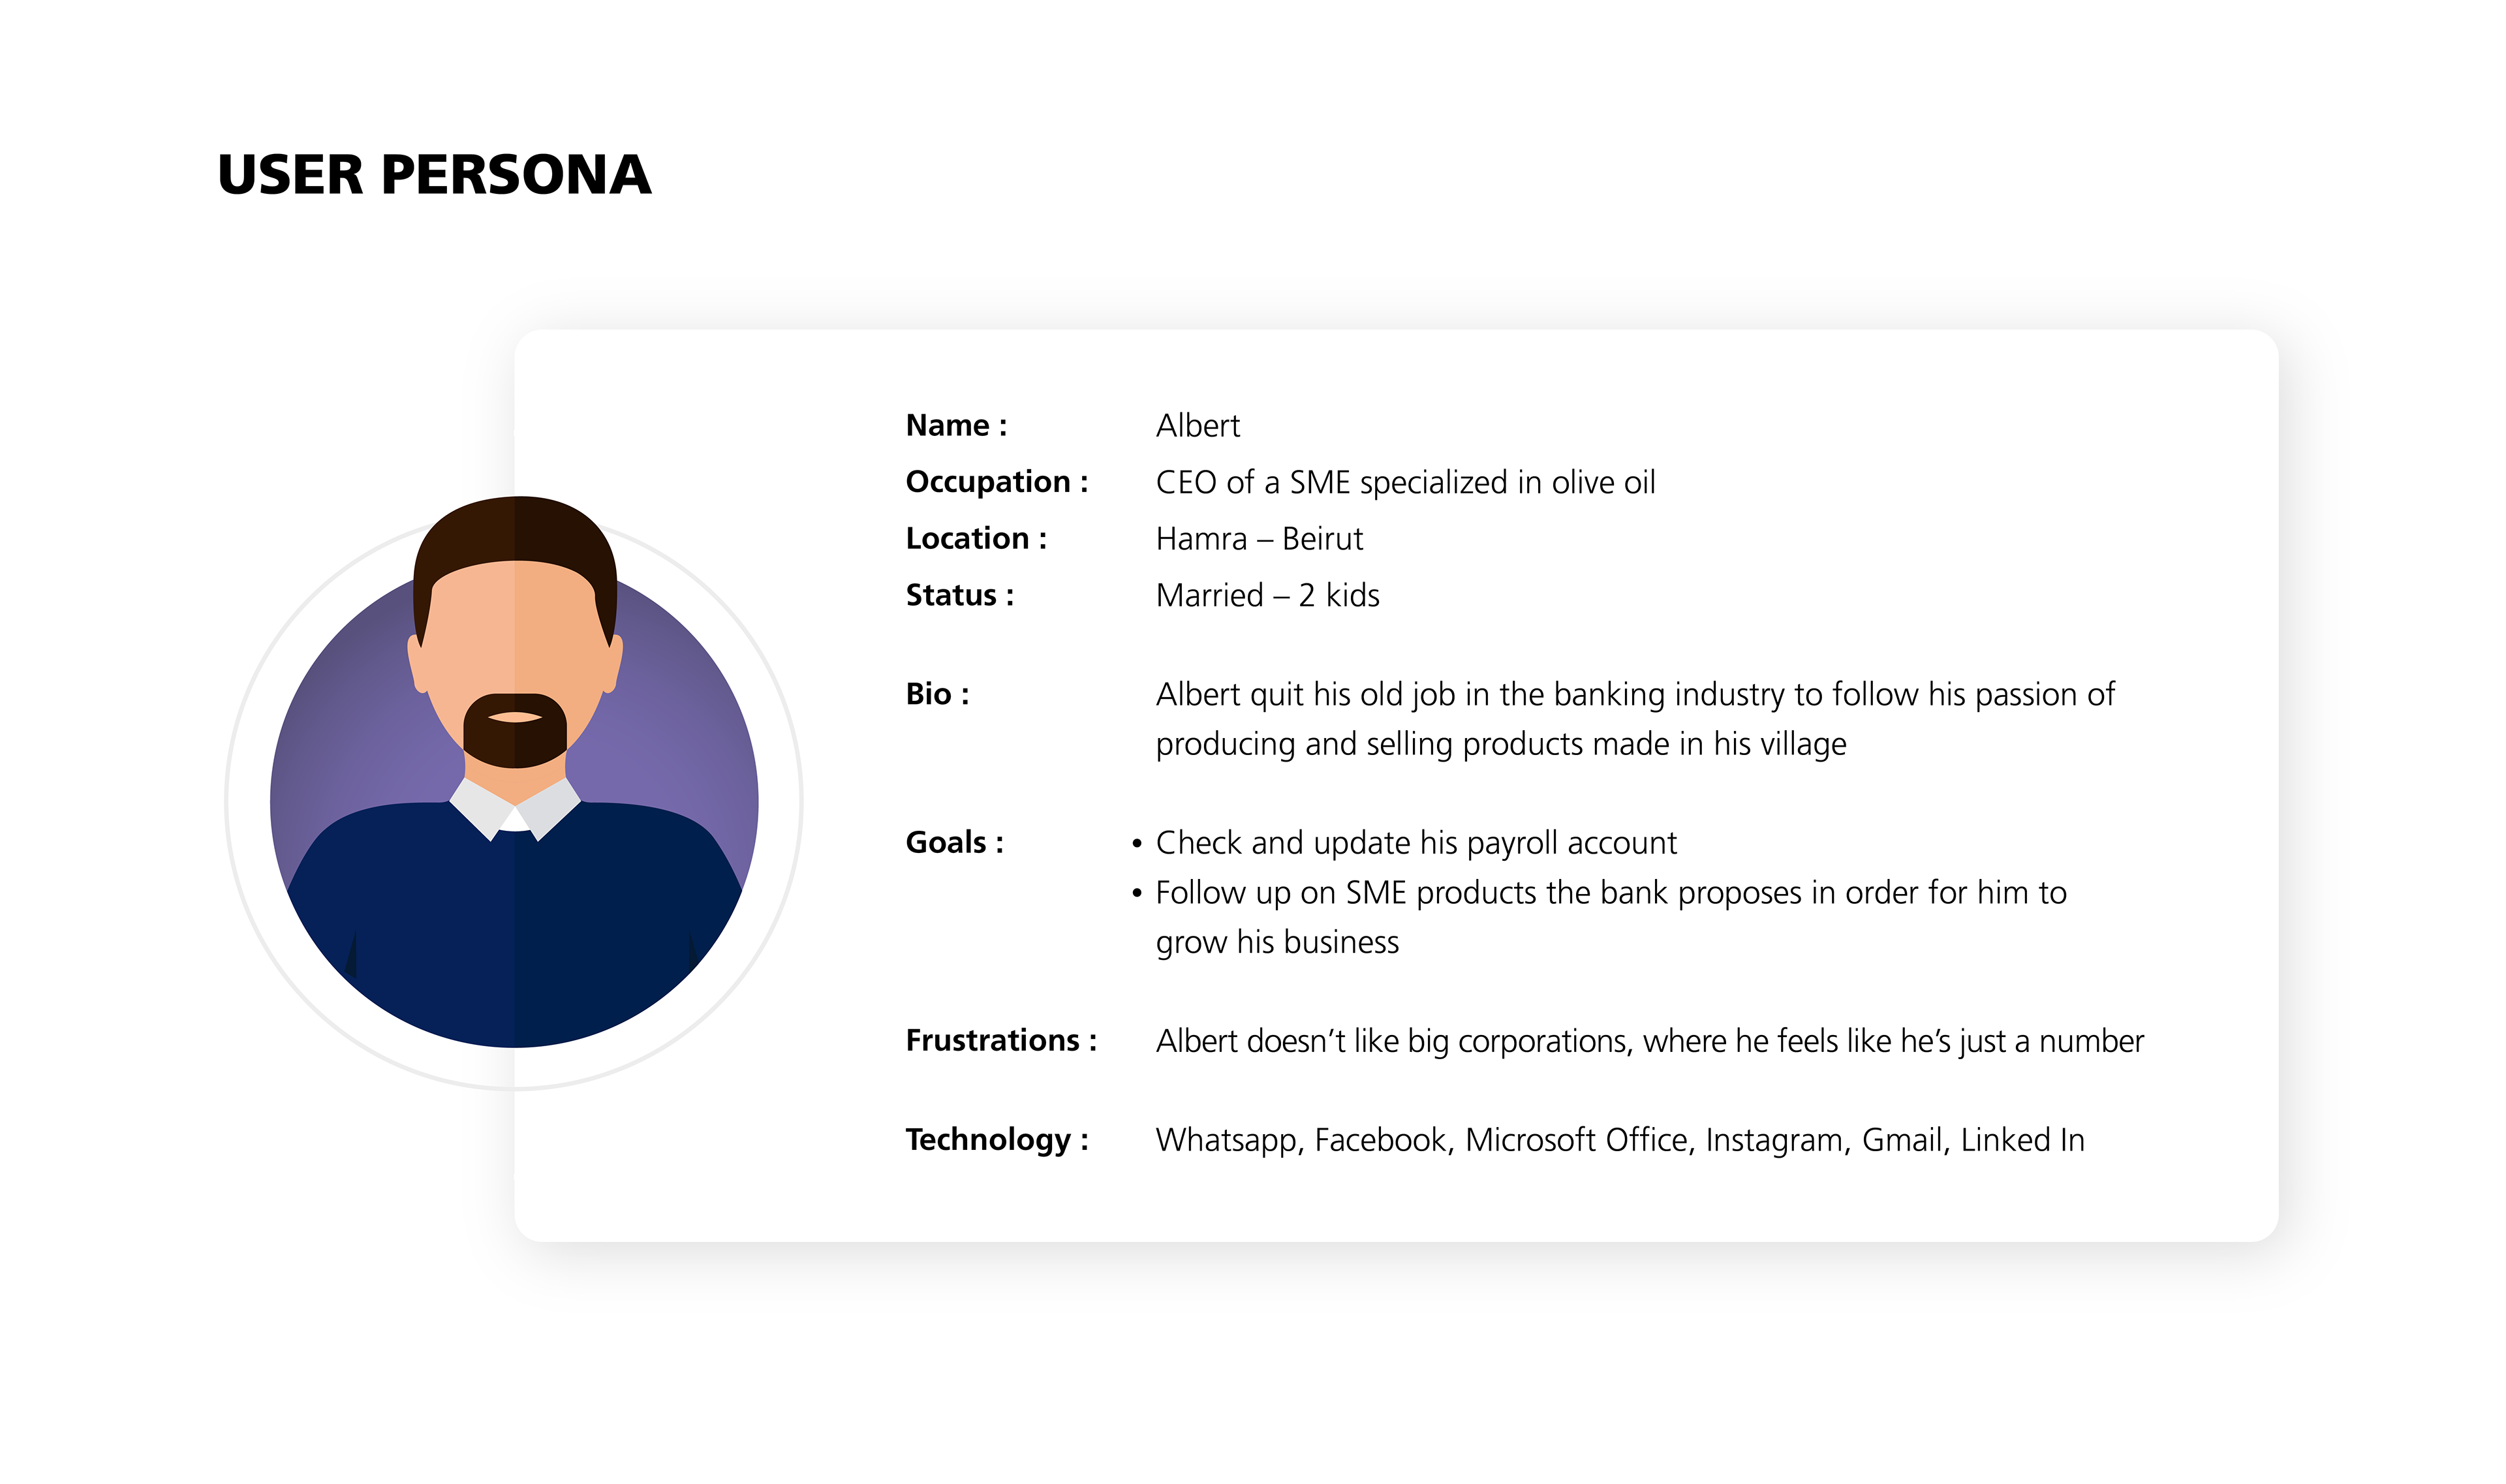Click the USER PERSONA heading
2506x1484 pixels.
click(434, 175)
